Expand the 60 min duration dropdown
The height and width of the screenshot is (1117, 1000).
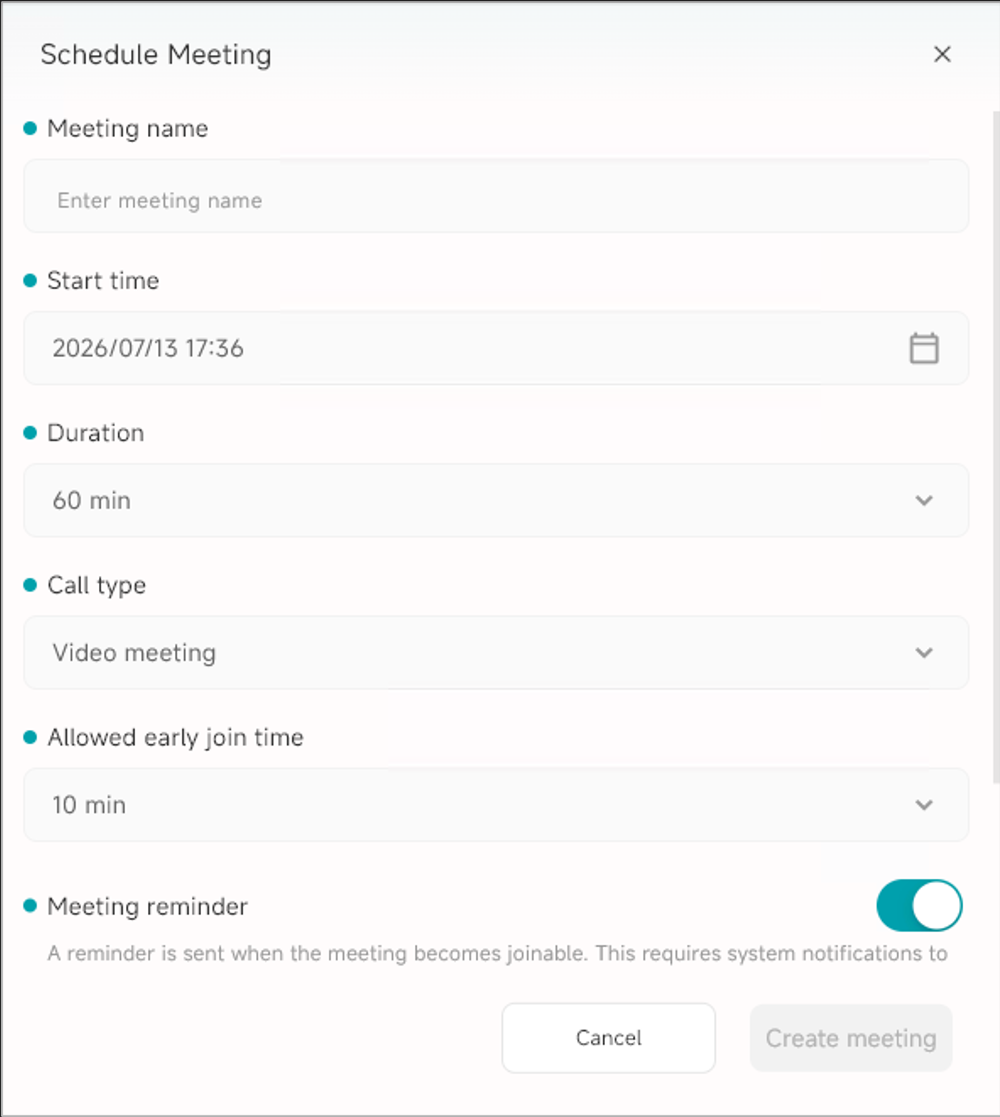(496, 501)
